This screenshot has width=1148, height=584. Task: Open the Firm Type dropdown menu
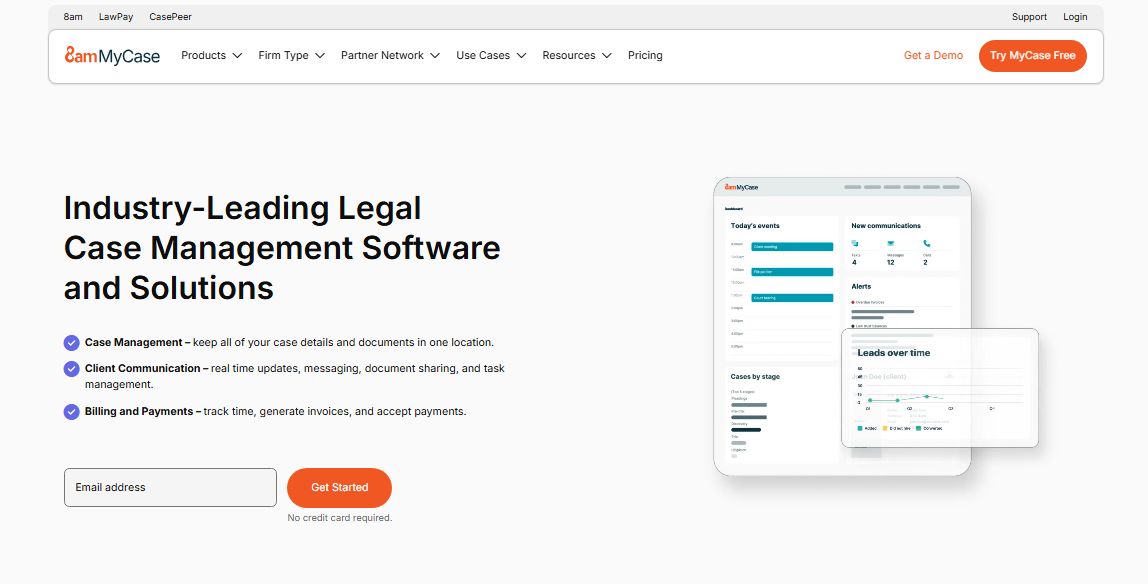pyautogui.click(x=291, y=55)
